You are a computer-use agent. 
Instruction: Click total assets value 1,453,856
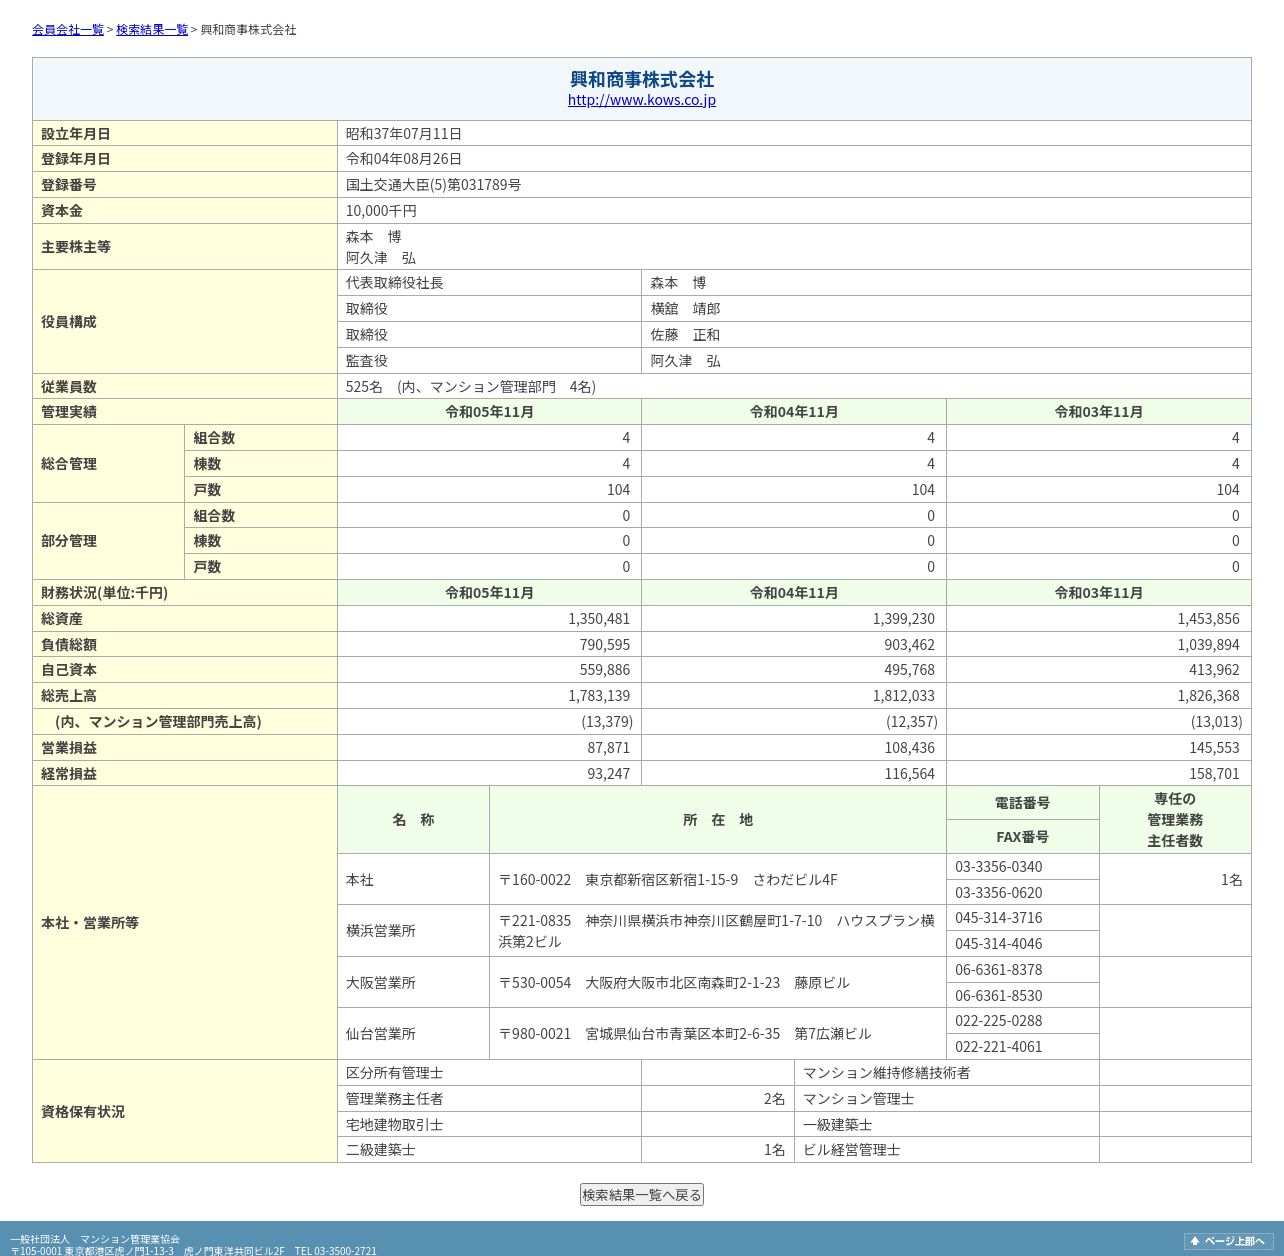pyautogui.click(x=1208, y=619)
